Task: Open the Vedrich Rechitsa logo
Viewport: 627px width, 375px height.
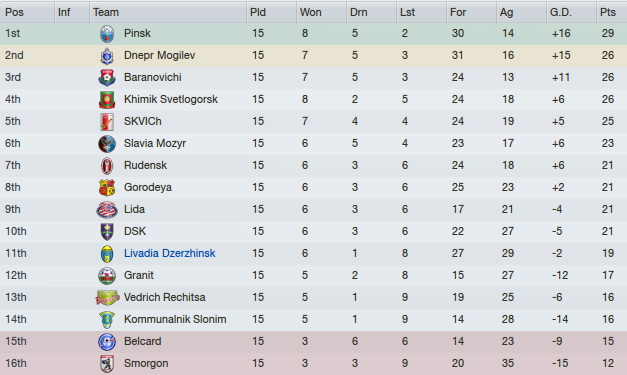Action: click(x=107, y=297)
